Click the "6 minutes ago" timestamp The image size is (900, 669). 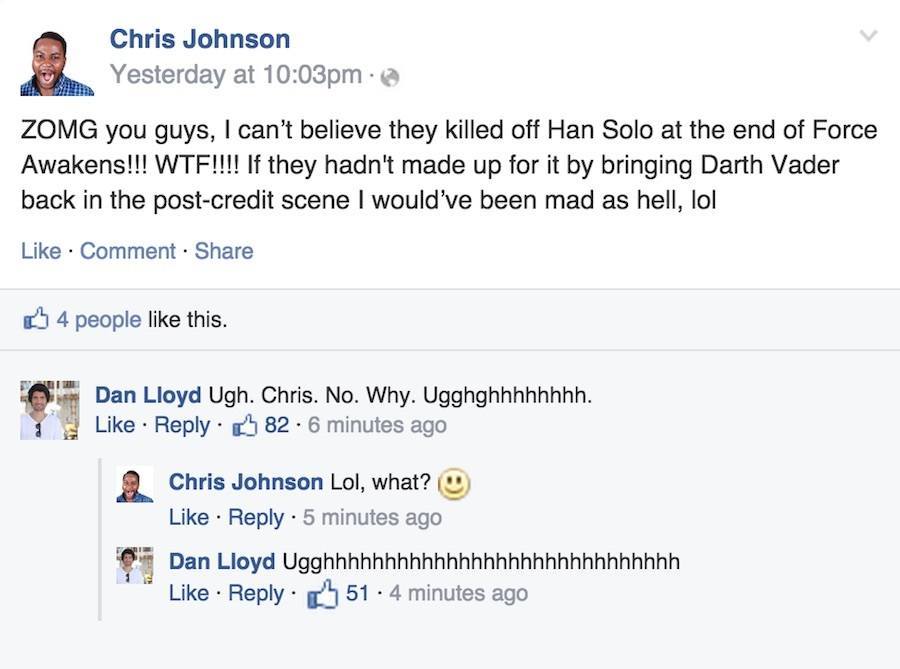coord(377,424)
